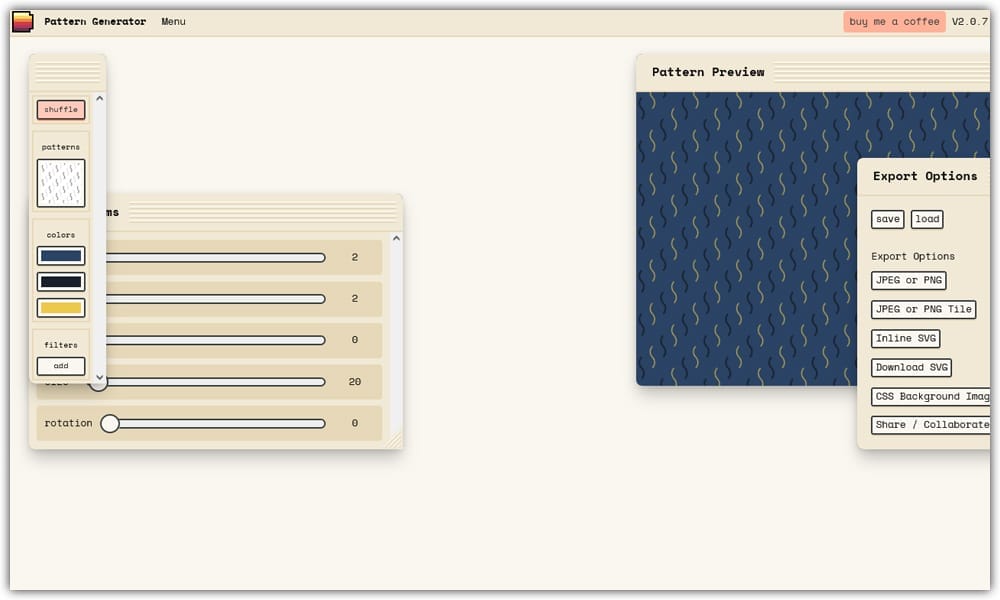
Task: Add a new filter
Action: pos(60,366)
